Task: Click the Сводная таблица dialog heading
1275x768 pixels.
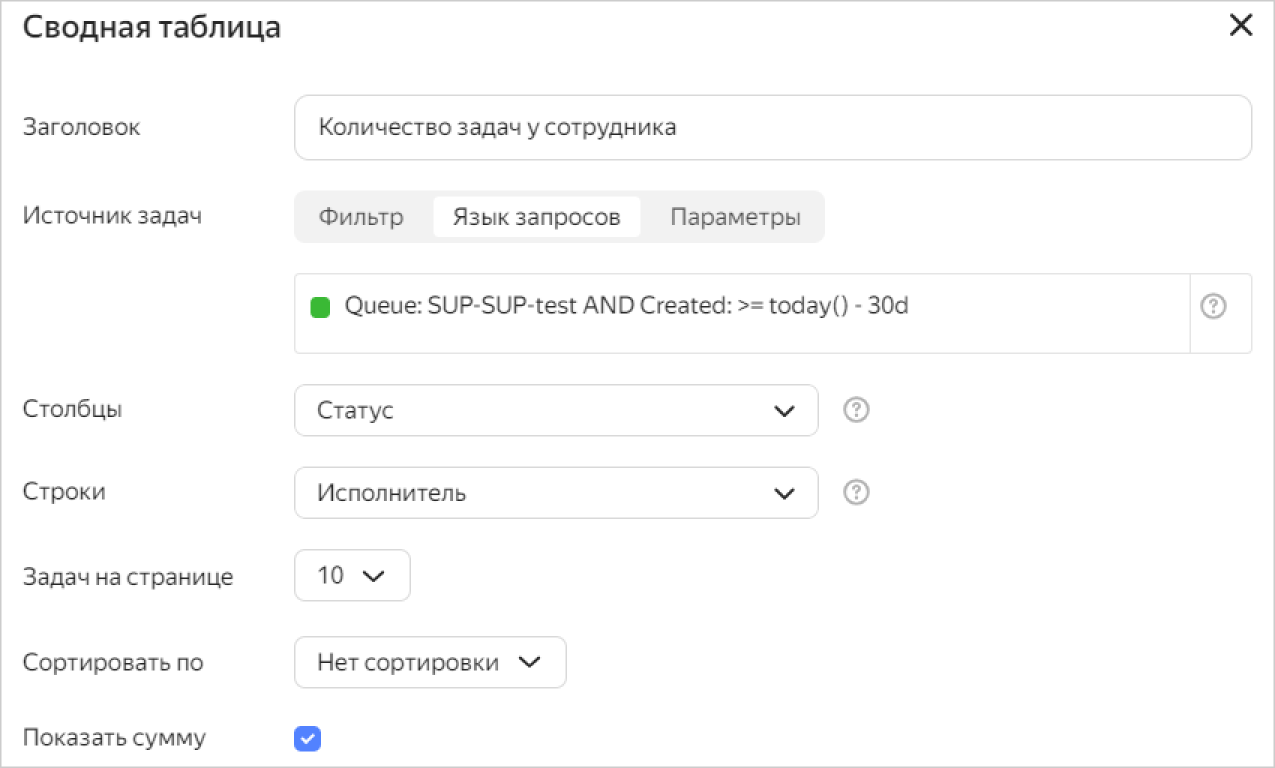Action: 151,28
